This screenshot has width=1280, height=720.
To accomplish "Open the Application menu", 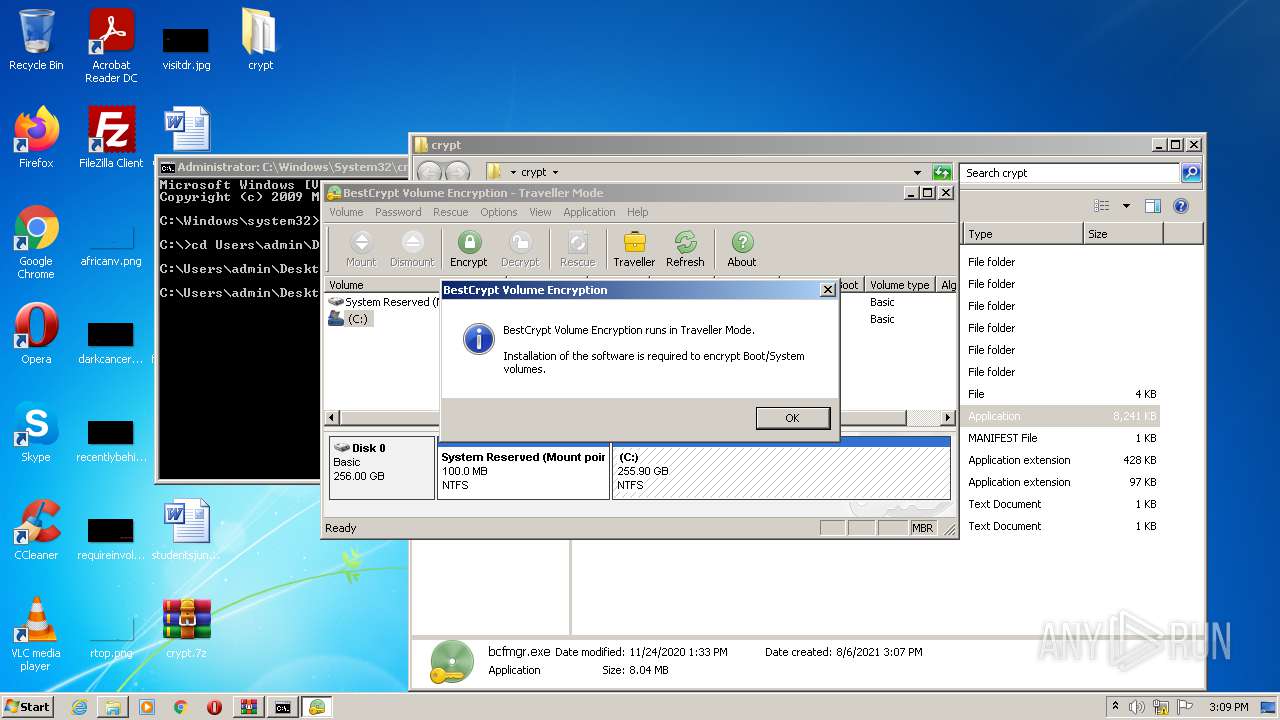I will [589, 212].
